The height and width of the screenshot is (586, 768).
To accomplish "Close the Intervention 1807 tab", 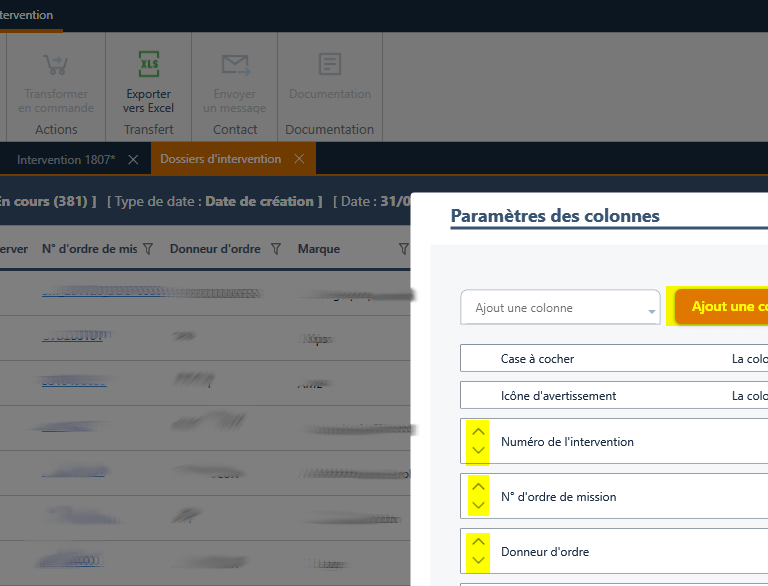I will [133, 160].
